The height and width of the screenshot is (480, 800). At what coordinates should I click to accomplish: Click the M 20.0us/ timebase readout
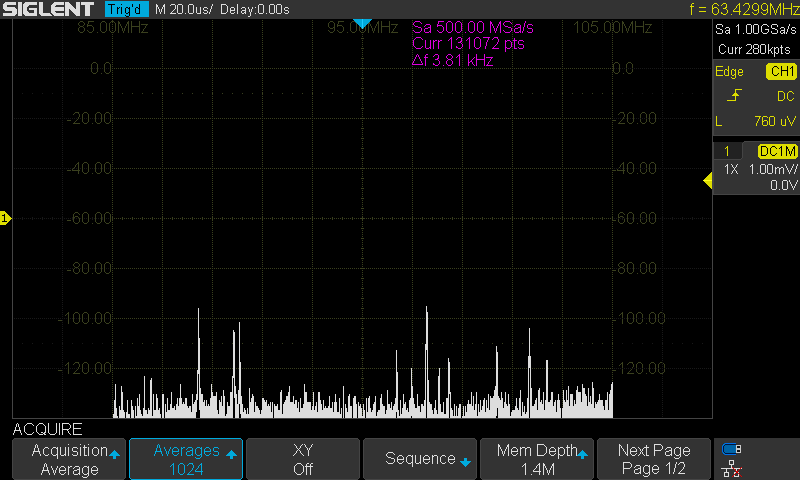pyautogui.click(x=184, y=9)
